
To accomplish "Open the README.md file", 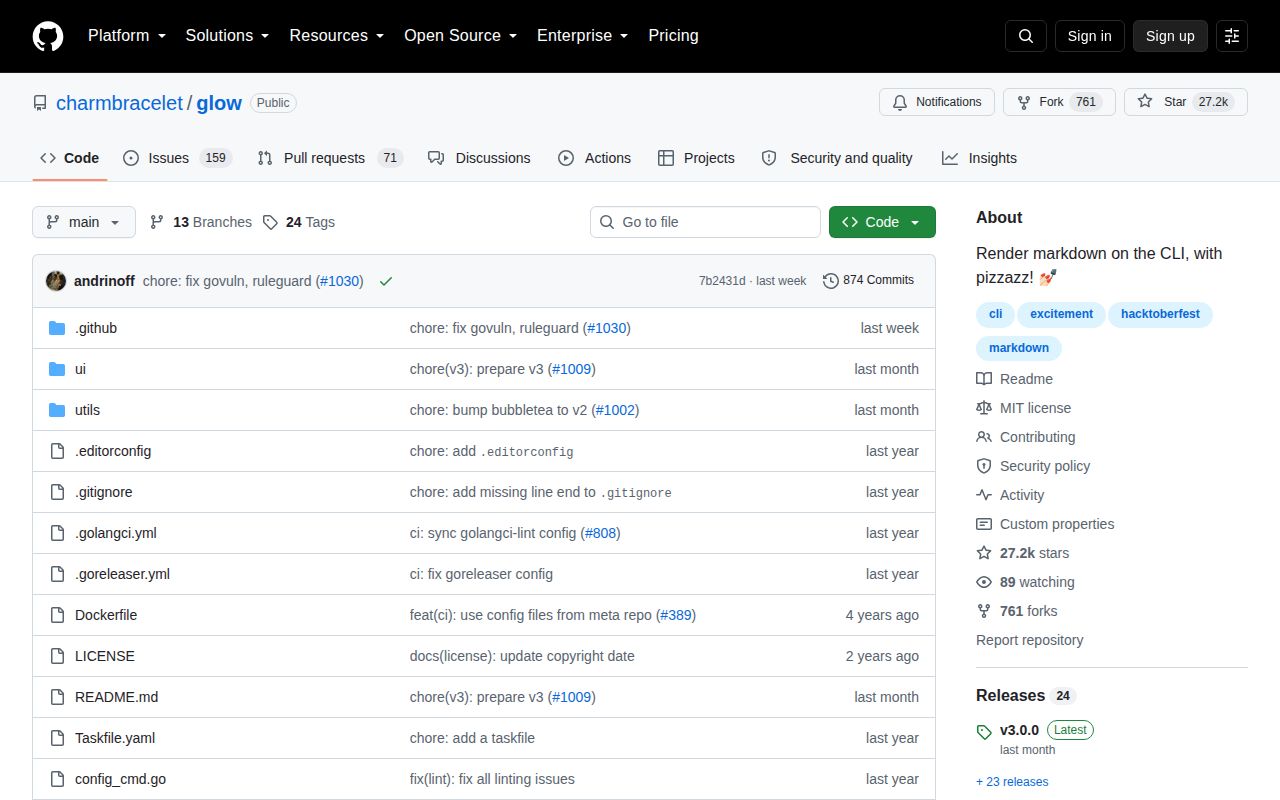I will pos(116,697).
